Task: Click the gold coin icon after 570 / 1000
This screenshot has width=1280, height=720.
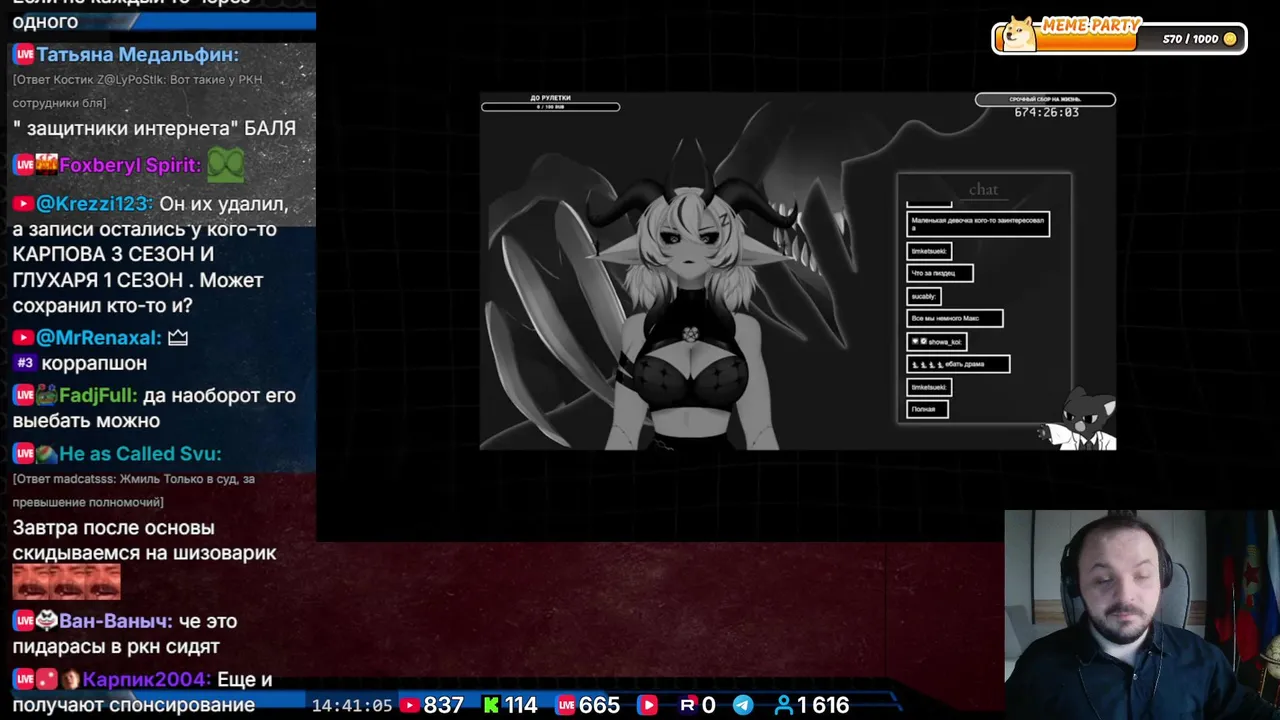Action: point(1230,39)
